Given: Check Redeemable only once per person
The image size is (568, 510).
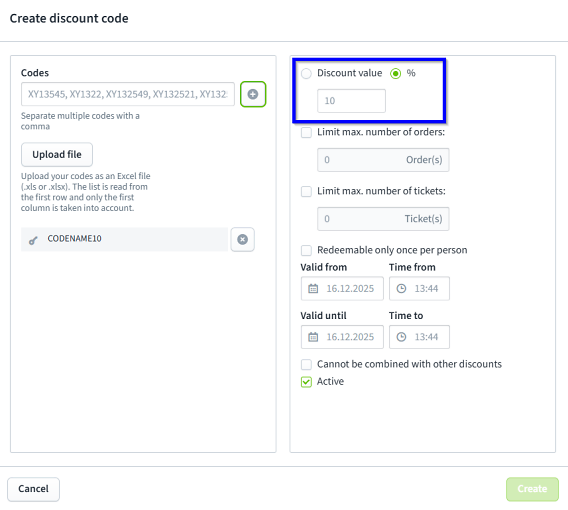Looking at the screenshot, I should point(306,250).
